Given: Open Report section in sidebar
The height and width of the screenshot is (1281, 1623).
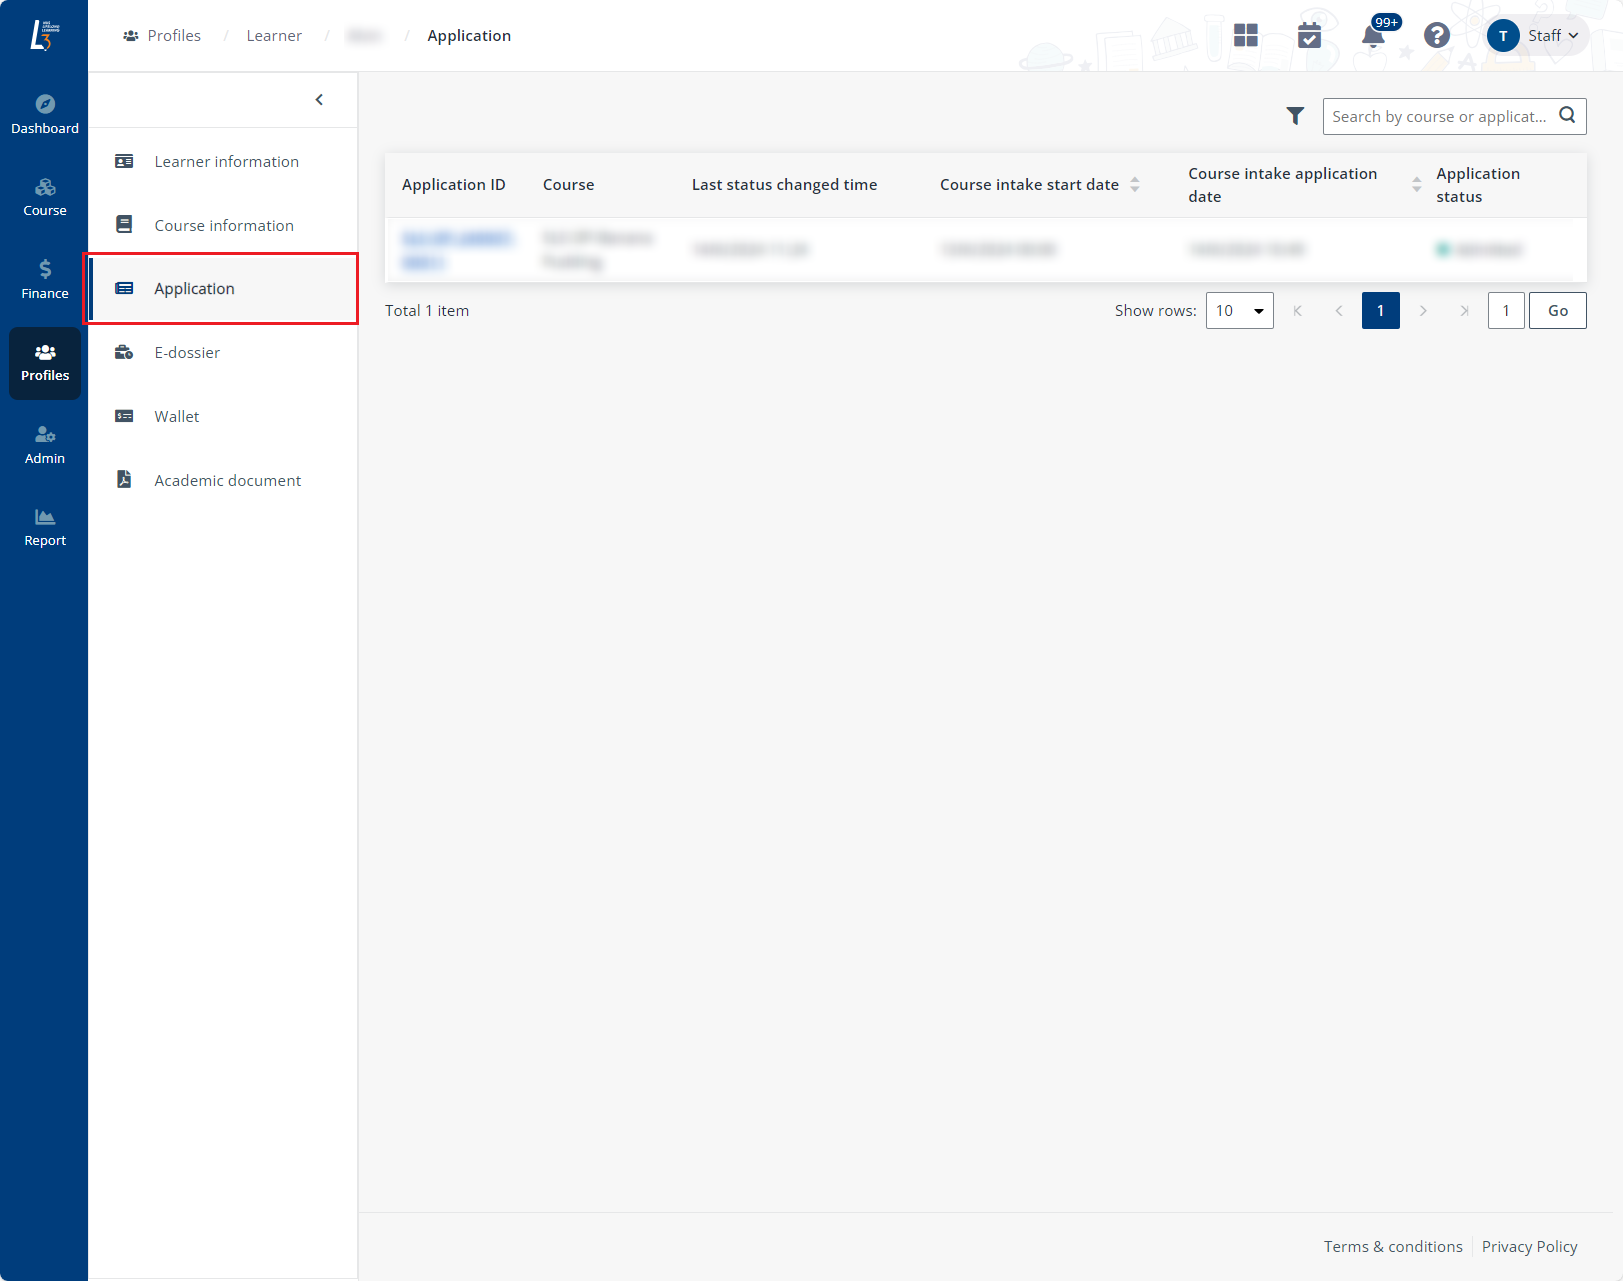Looking at the screenshot, I should [45, 527].
